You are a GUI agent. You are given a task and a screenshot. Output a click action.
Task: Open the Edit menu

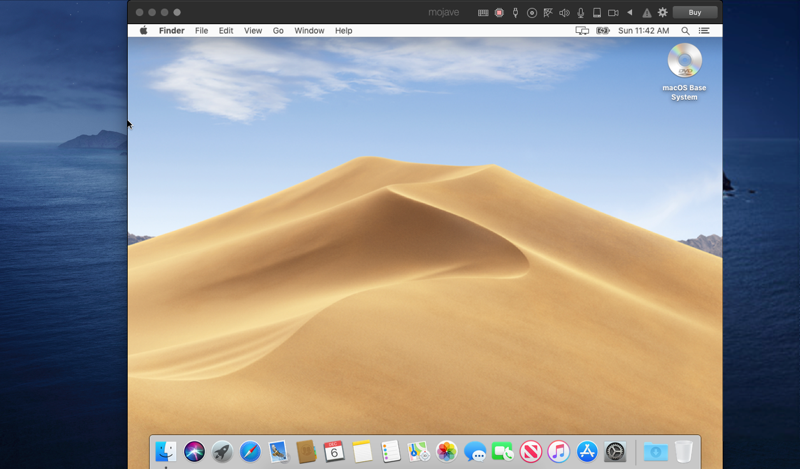pyautogui.click(x=226, y=31)
